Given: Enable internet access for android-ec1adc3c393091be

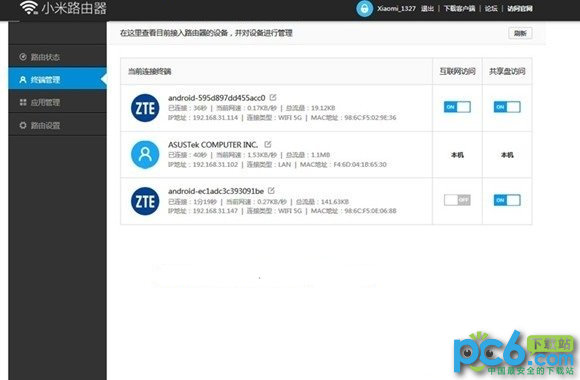Looking at the screenshot, I should (x=457, y=200).
